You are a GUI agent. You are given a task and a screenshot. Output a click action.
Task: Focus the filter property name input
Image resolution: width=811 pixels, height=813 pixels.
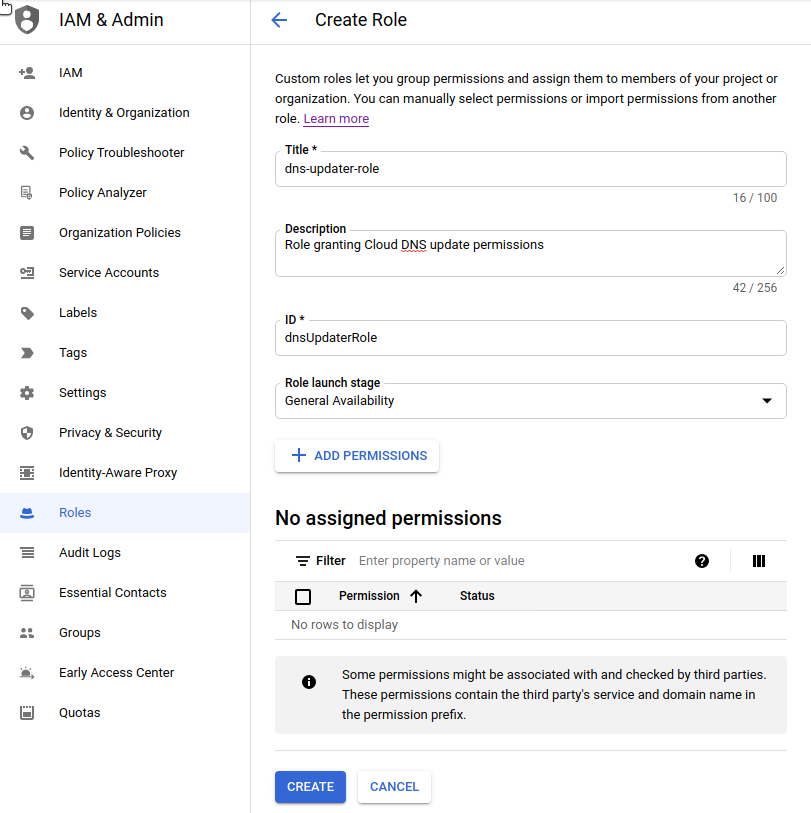tap(520, 561)
